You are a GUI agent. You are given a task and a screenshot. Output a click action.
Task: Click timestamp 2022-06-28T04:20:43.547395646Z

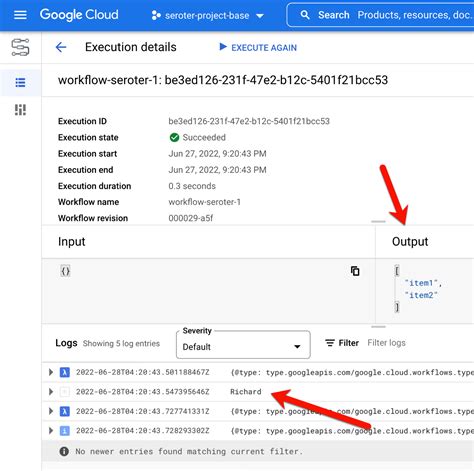143,392
